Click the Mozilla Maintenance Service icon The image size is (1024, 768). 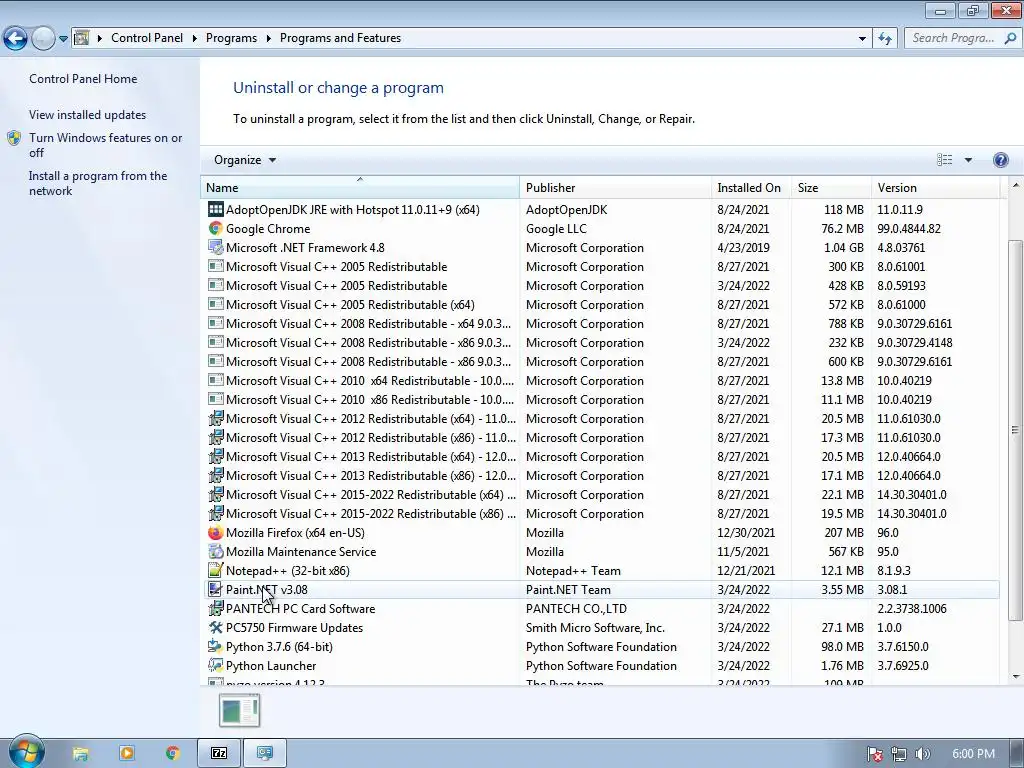point(216,552)
